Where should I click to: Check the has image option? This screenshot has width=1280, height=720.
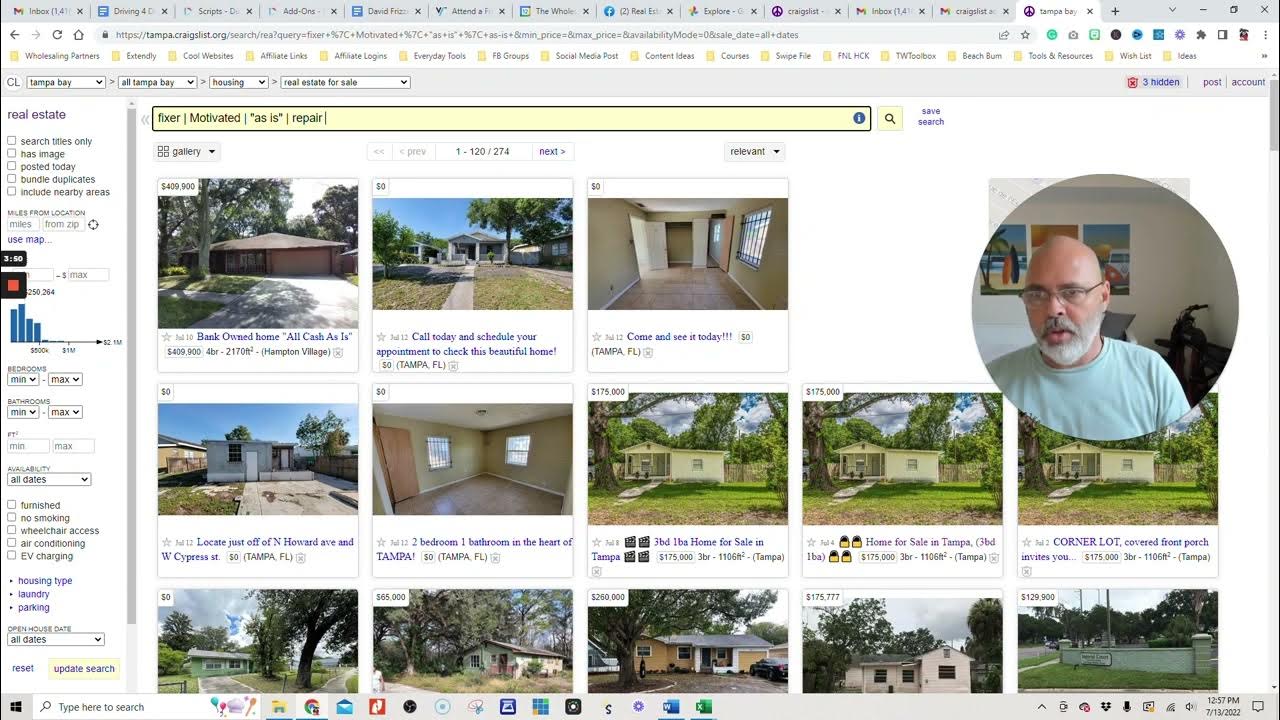coord(12,154)
